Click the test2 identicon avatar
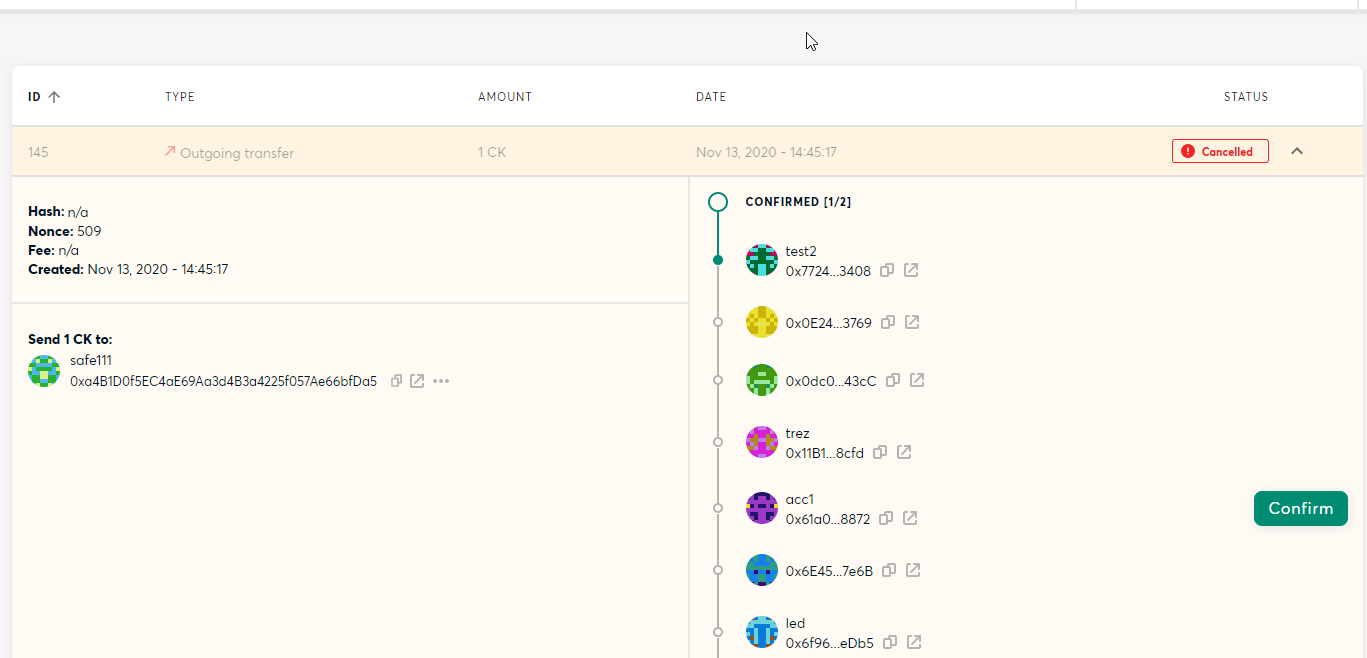Viewport: 1367px width, 658px height. [x=762, y=260]
